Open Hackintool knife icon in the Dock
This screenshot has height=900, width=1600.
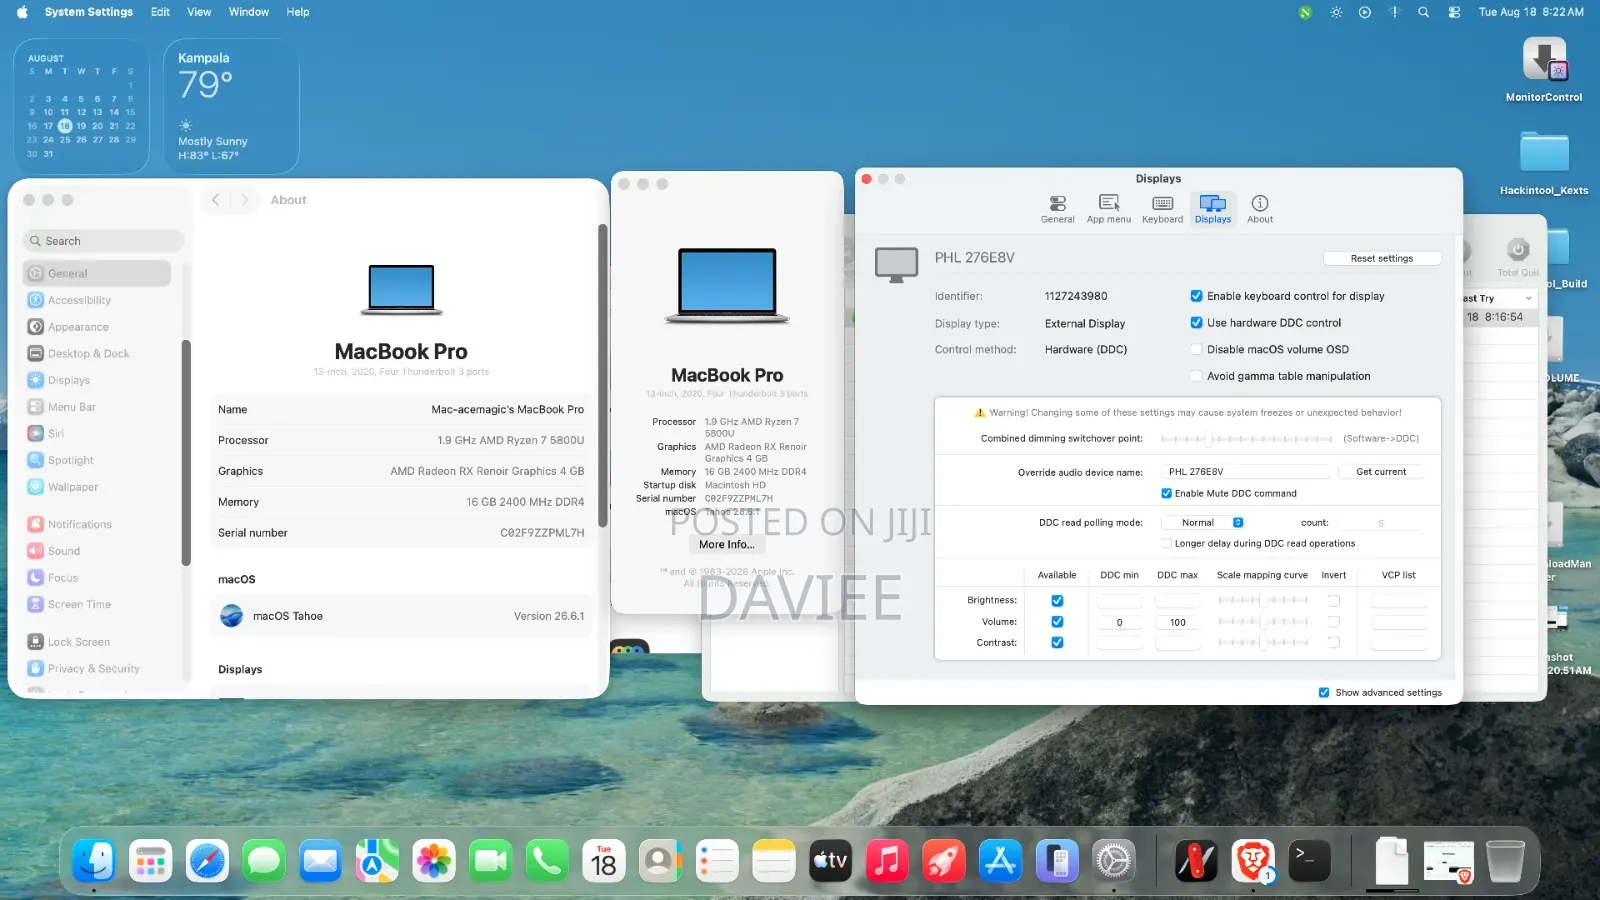pyautogui.click(x=1196, y=861)
